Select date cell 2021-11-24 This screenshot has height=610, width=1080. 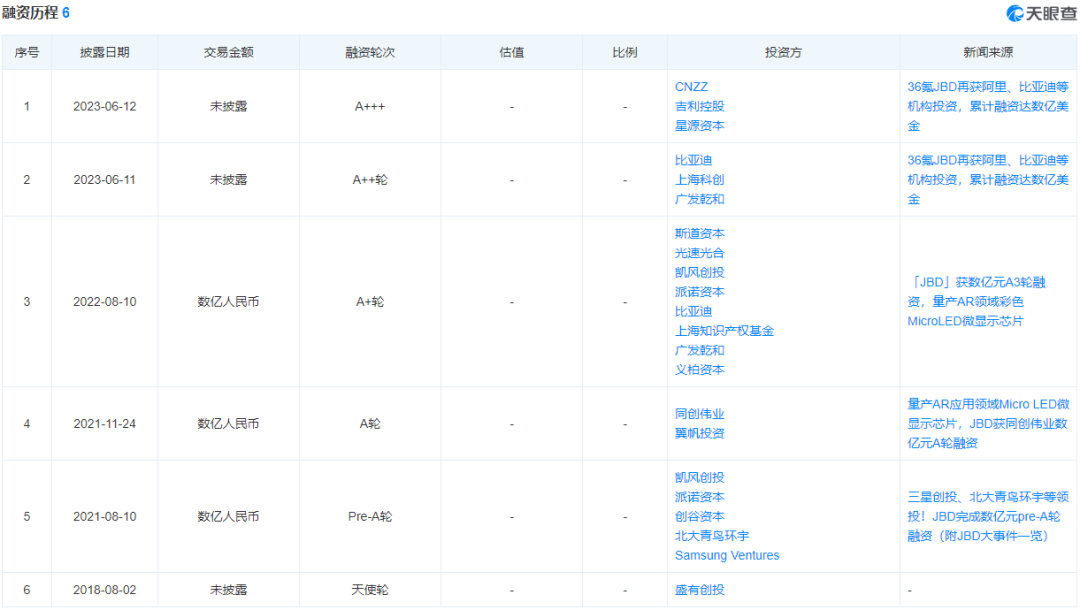(x=105, y=424)
